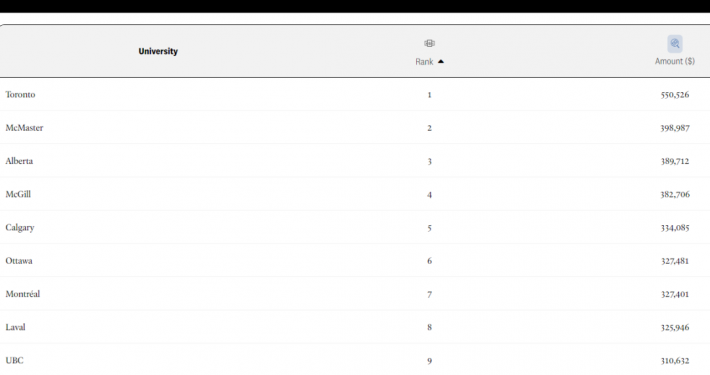Click the icon above the Rank header
710x375 pixels.
click(429, 43)
